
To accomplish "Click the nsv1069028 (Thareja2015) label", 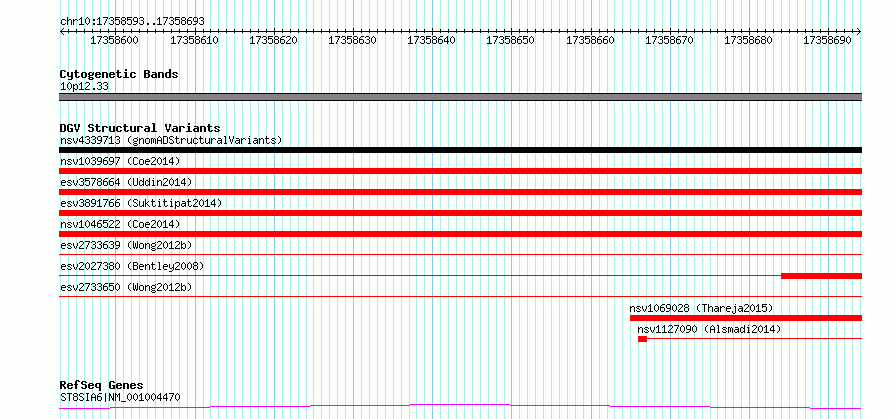I will (701, 308).
